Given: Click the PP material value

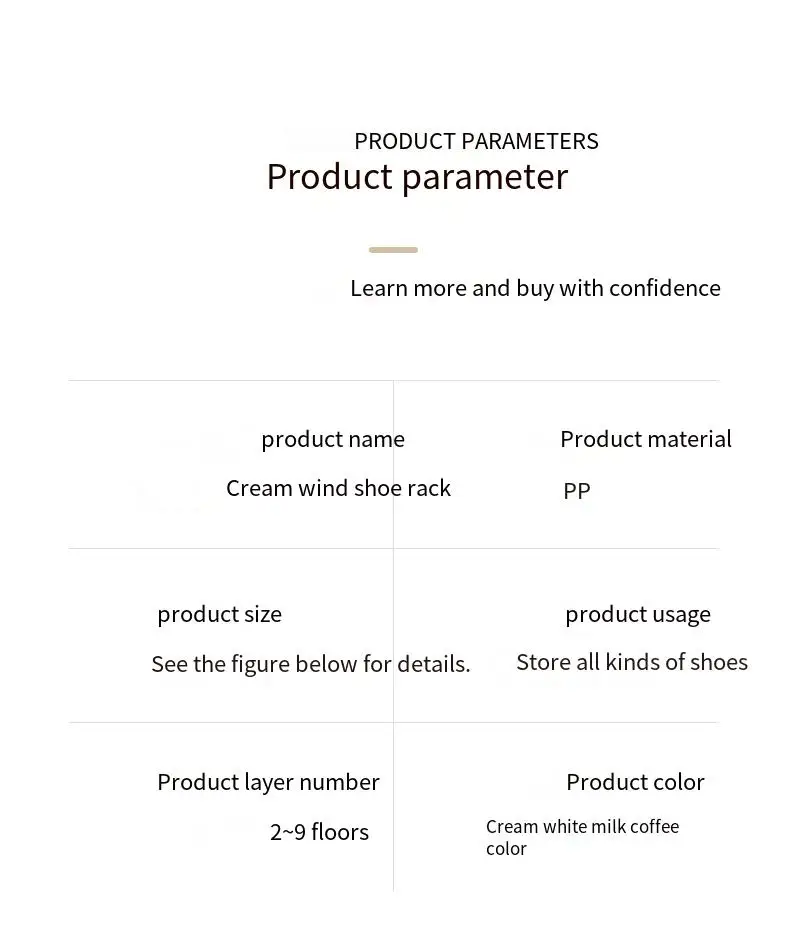Looking at the screenshot, I should pyautogui.click(x=577, y=490).
